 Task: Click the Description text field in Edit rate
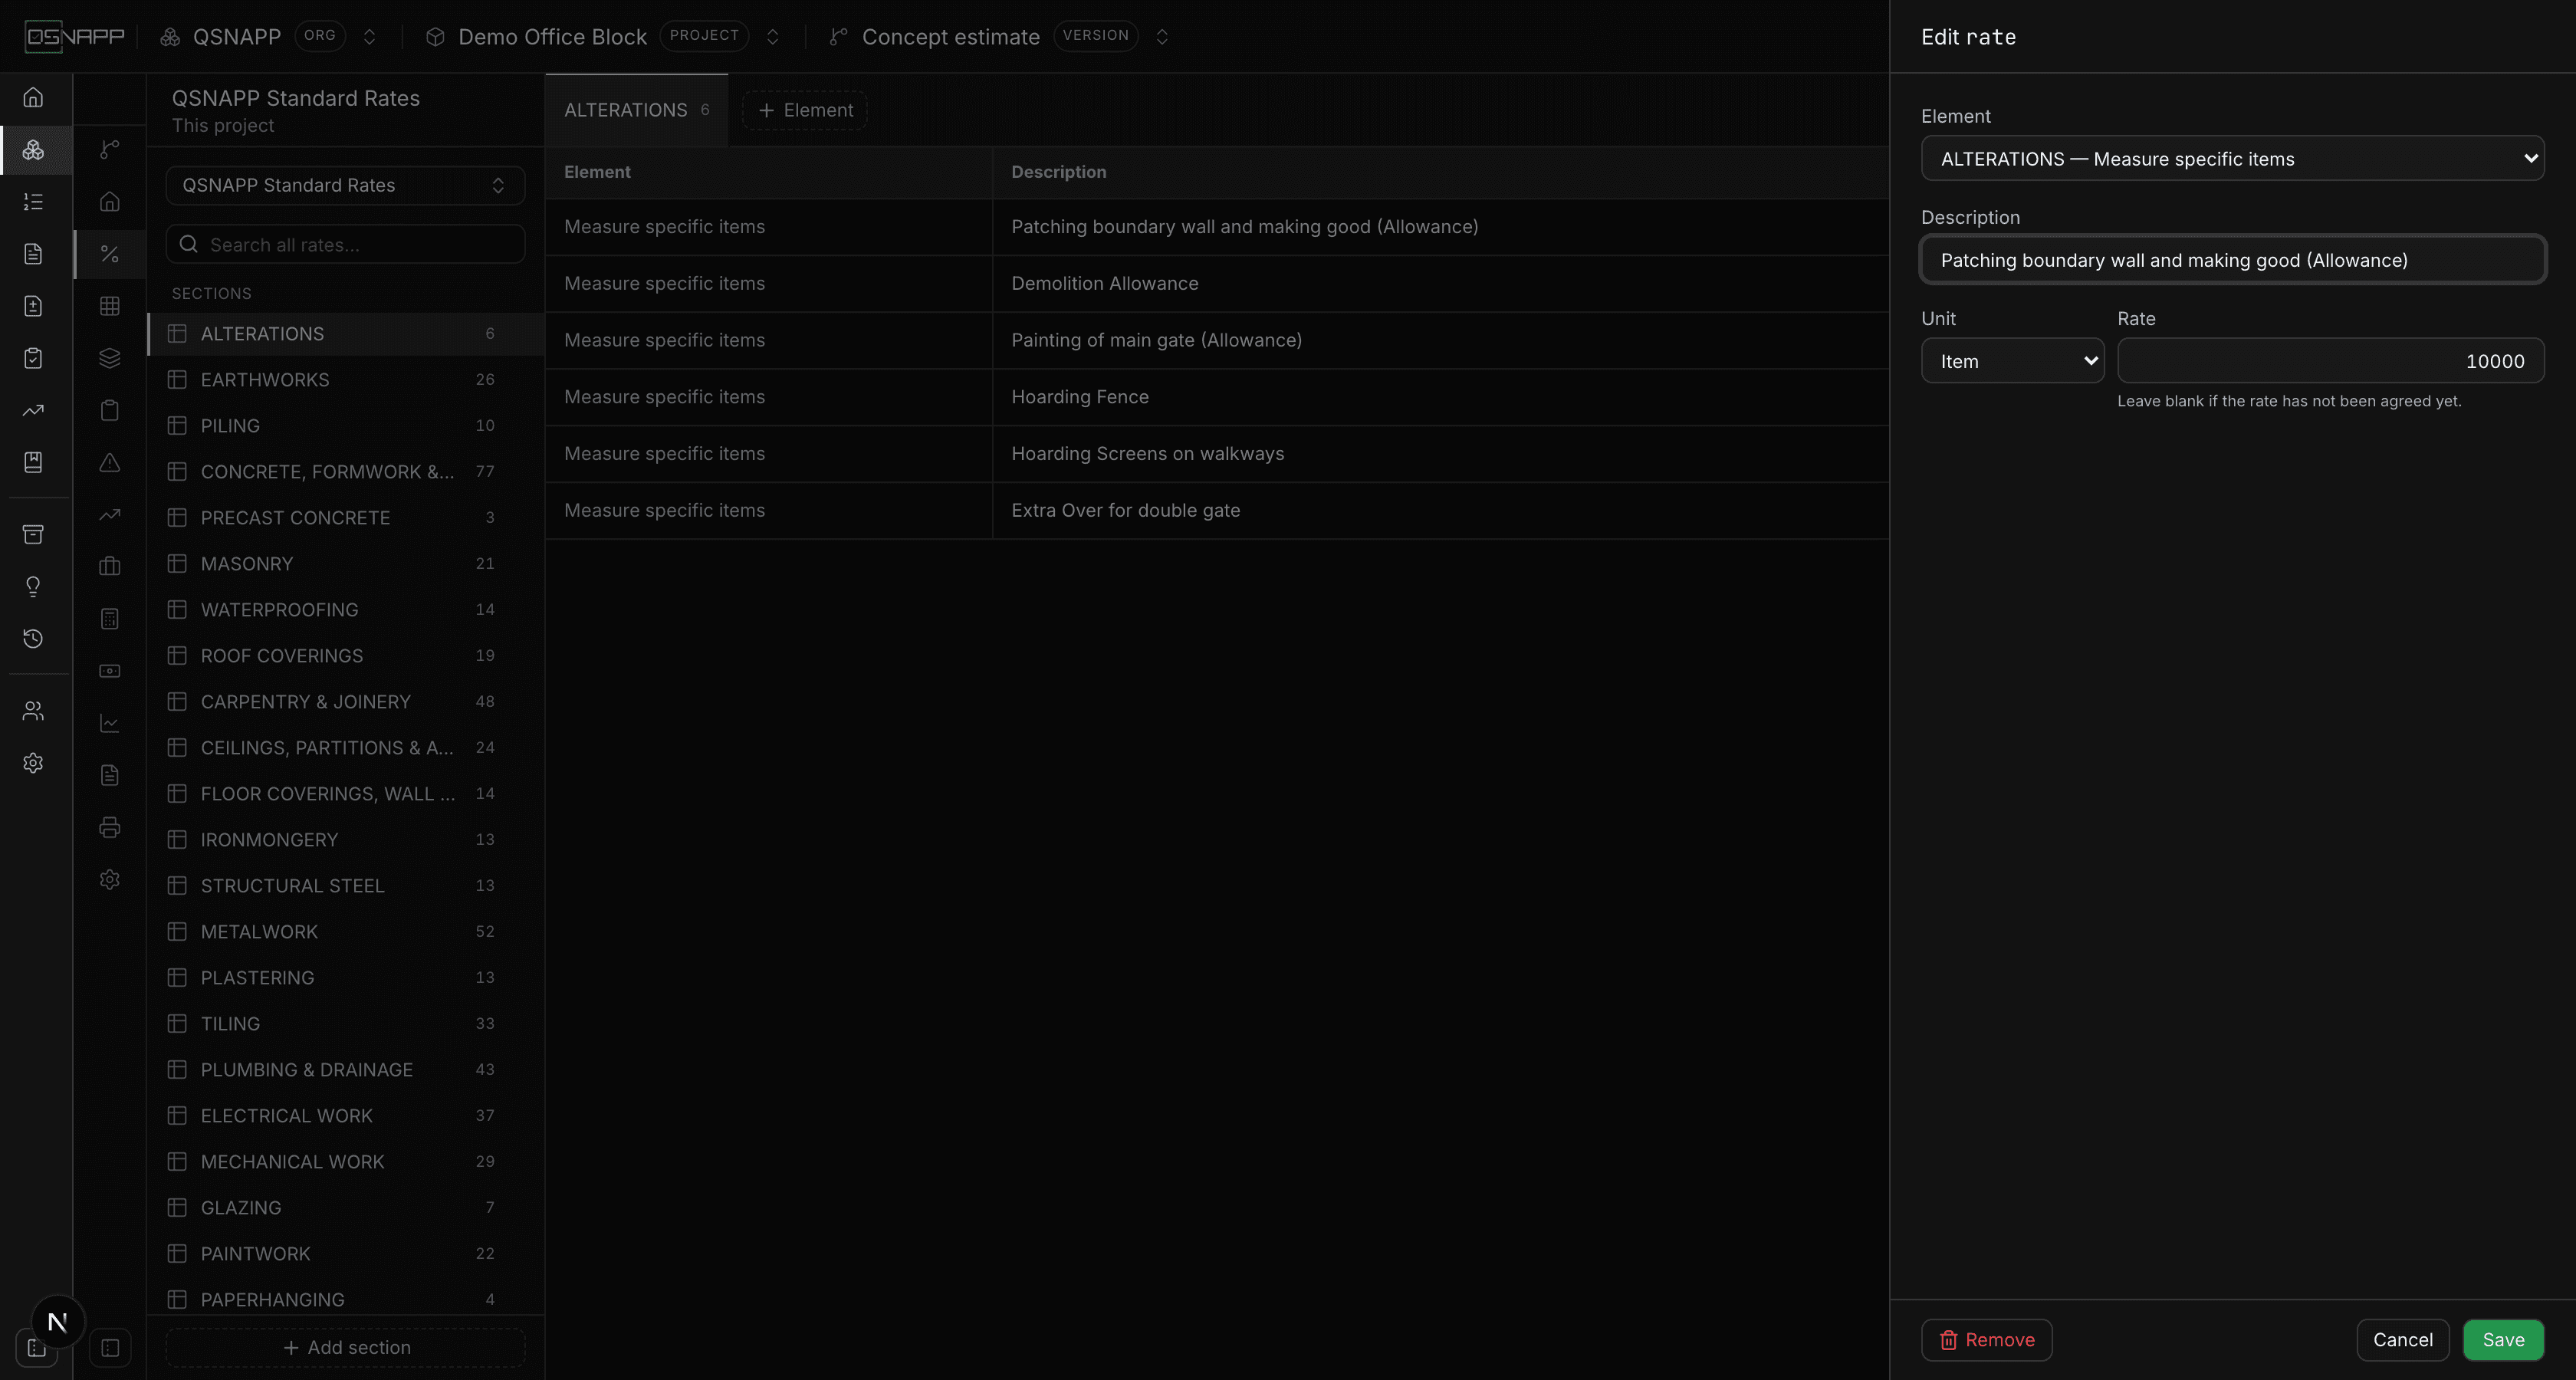point(2232,260)
